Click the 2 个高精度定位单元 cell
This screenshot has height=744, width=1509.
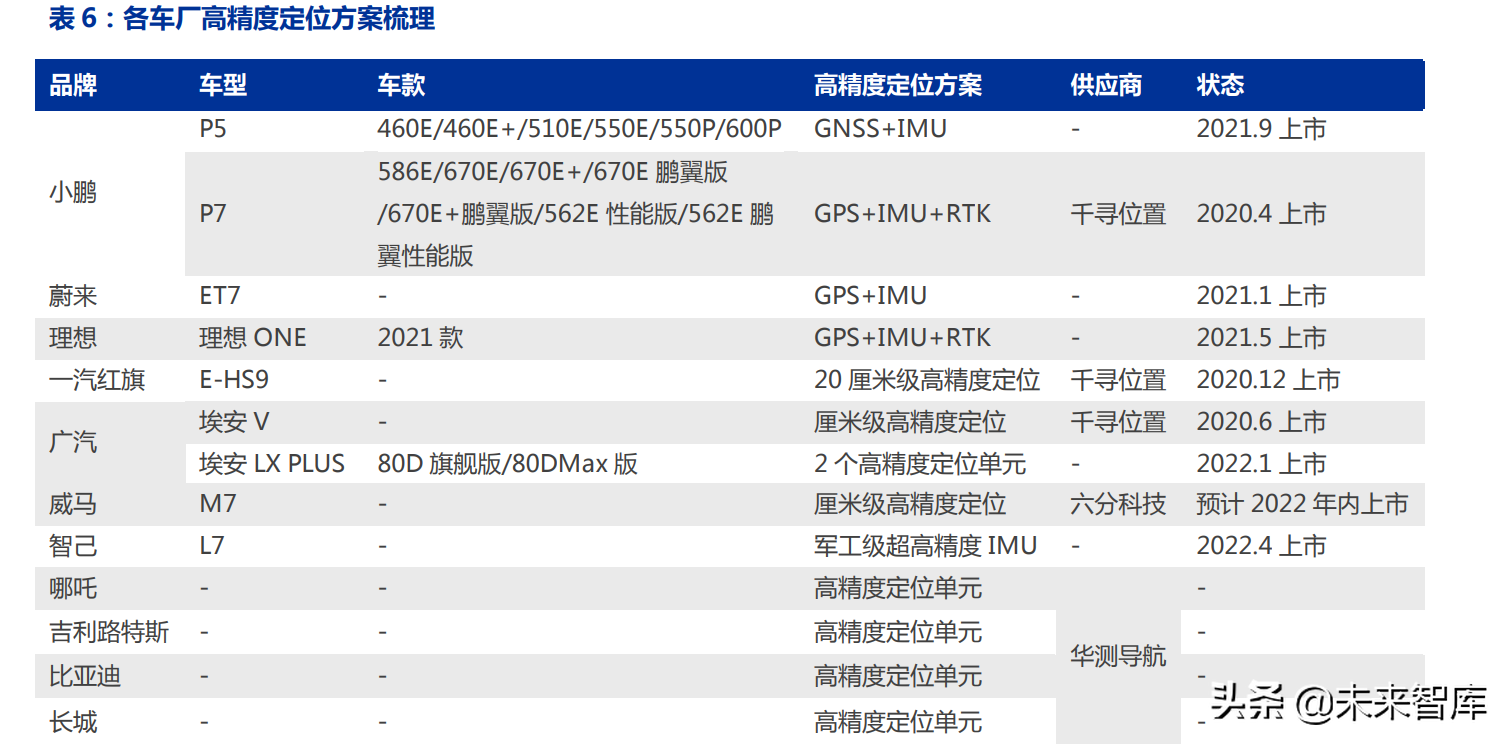920,464
